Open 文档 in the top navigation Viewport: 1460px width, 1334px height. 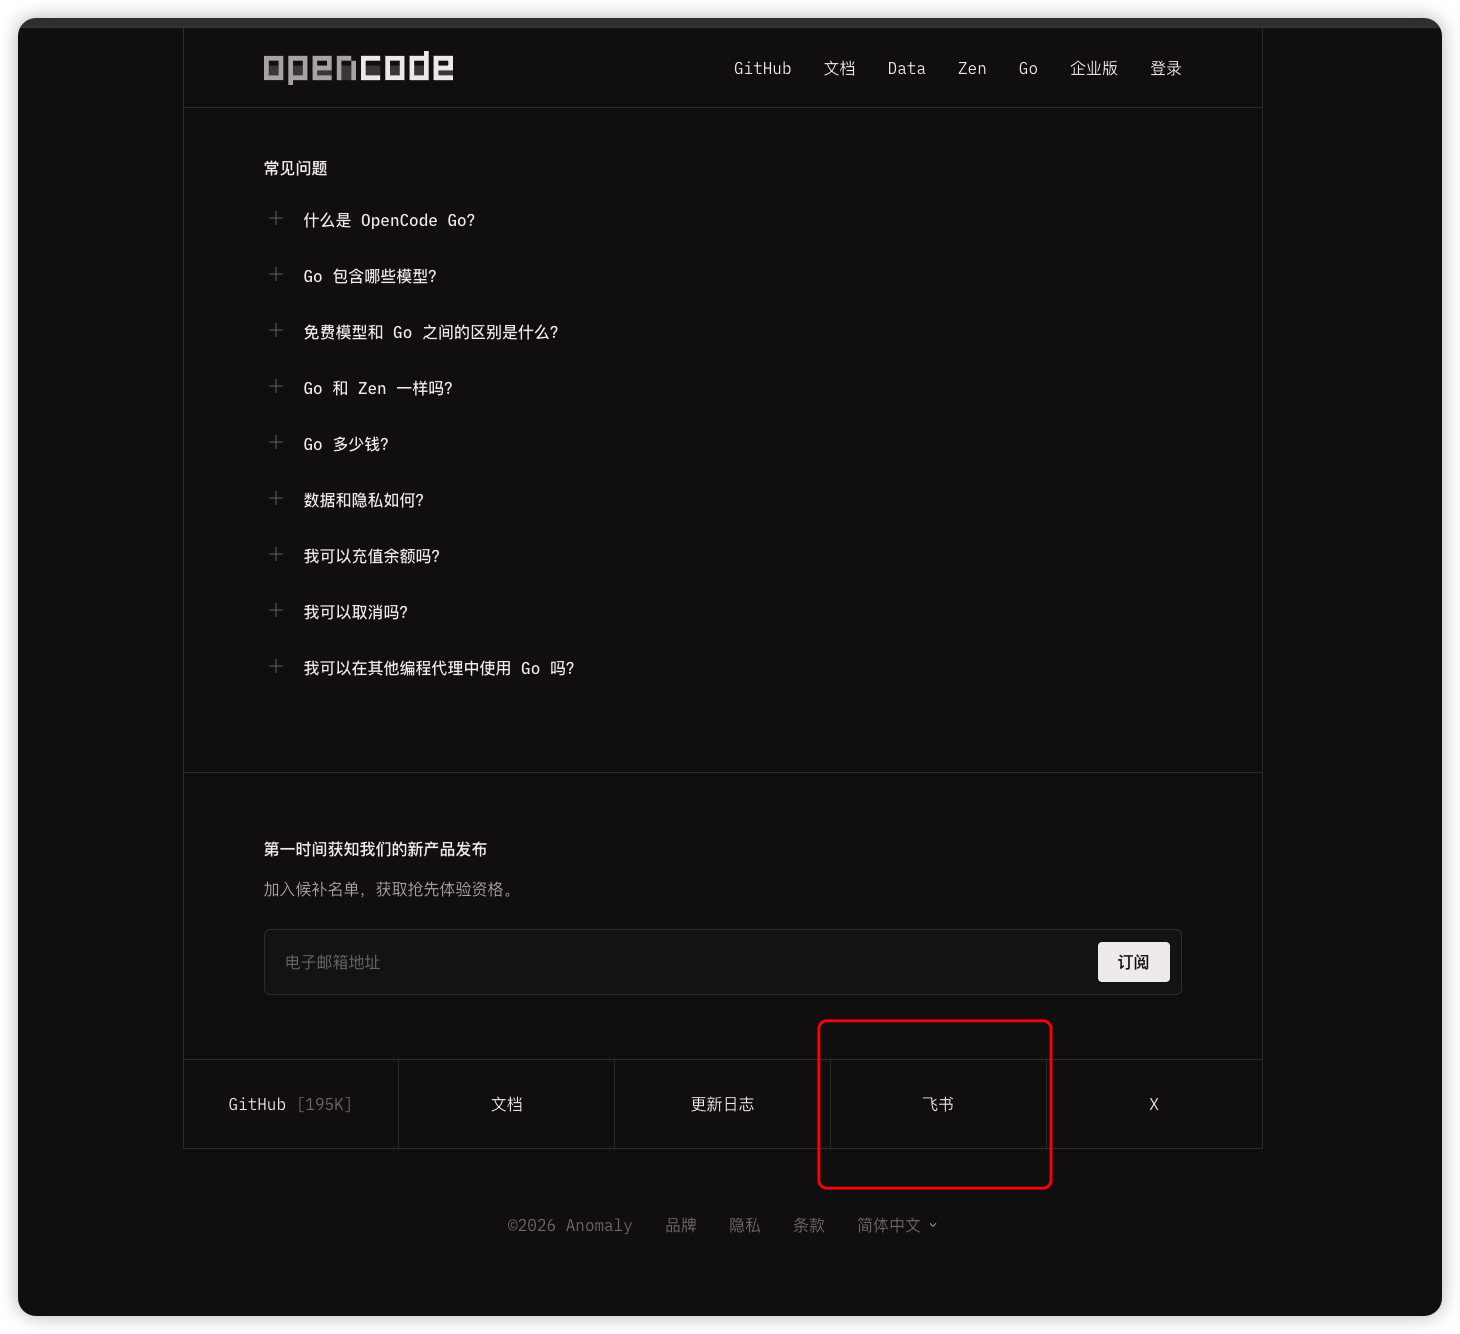coord(839,68)
